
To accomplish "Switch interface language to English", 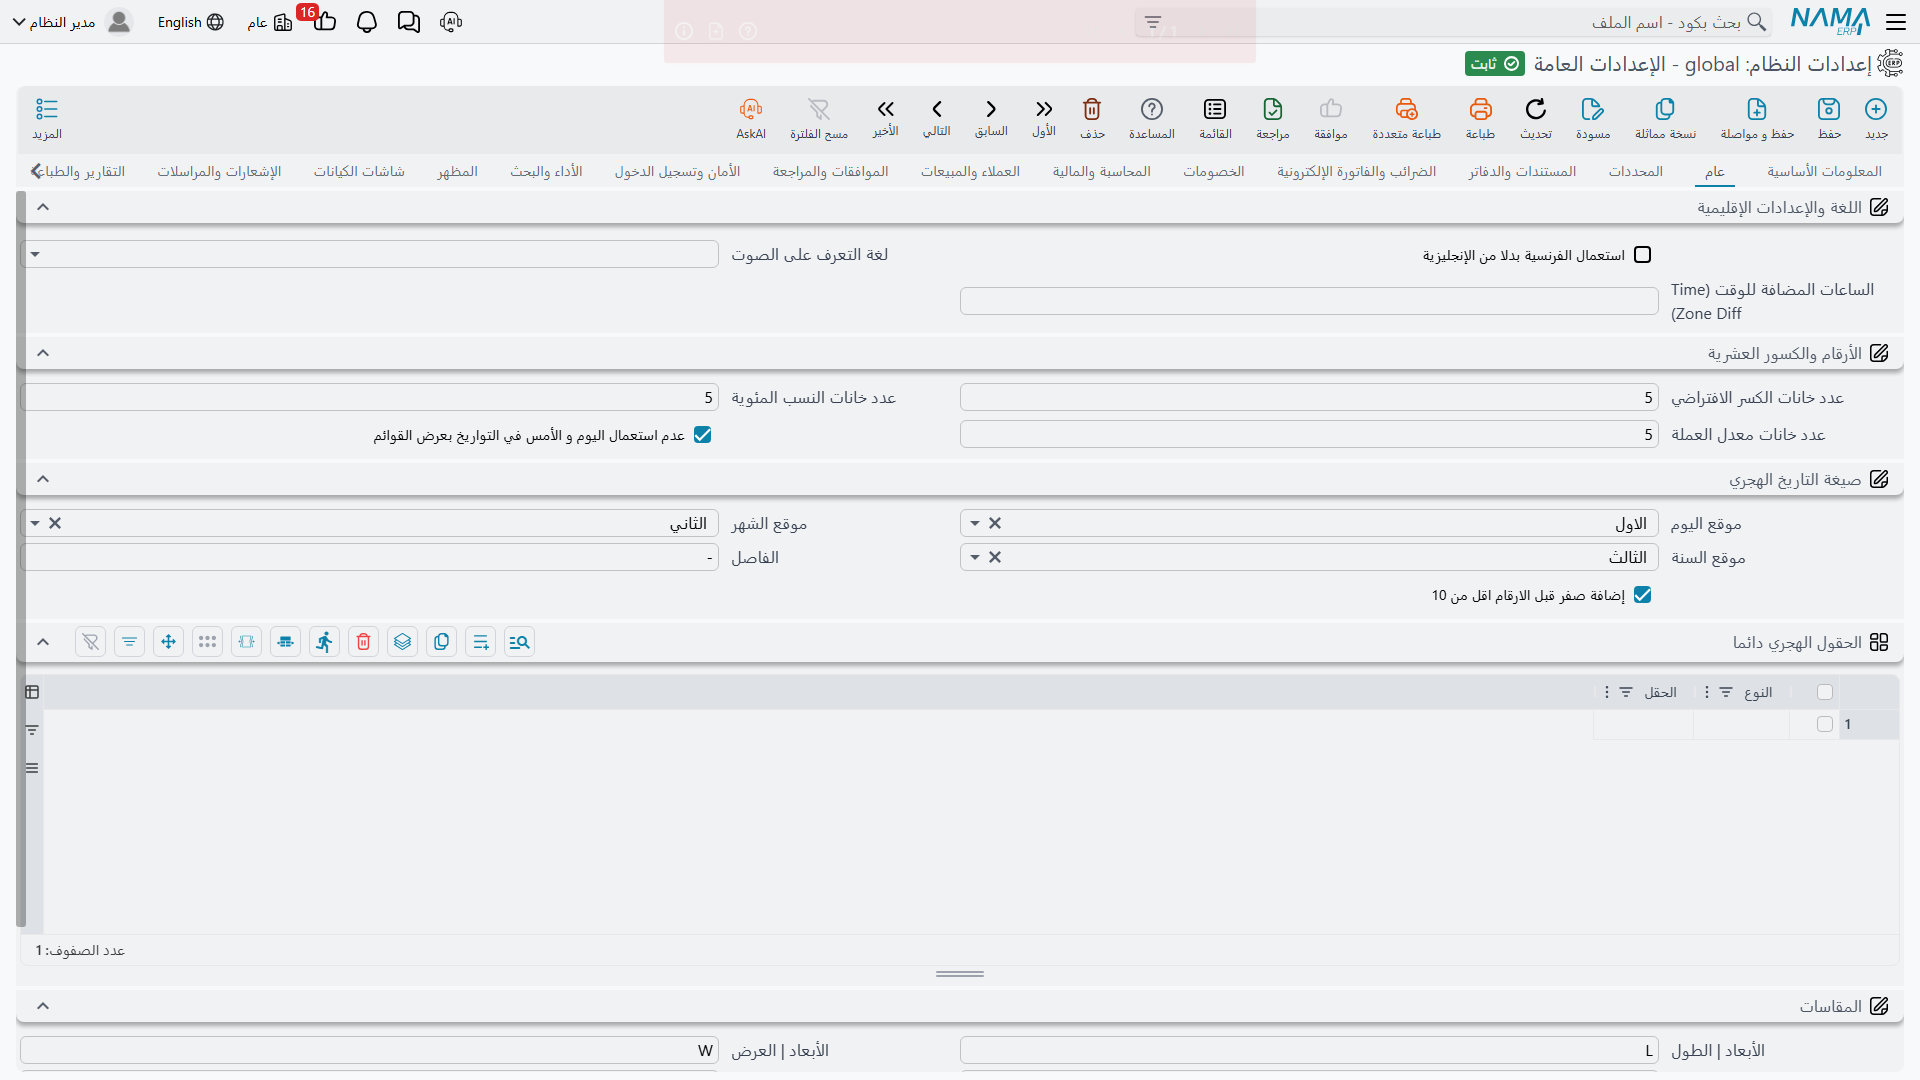I will pyautogui.click(x=190, y=22).
